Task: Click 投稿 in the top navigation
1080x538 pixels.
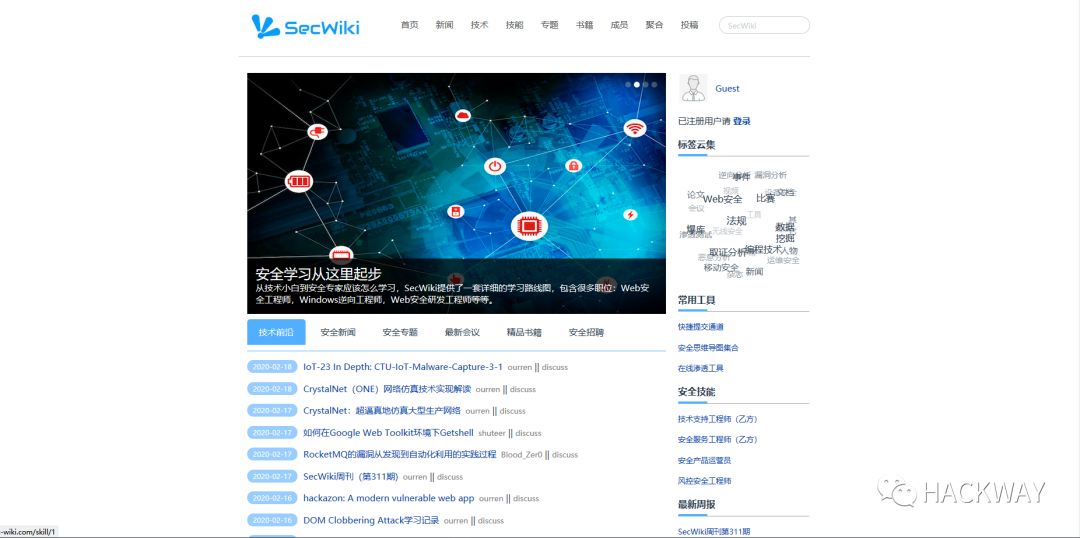Action: click(689, 25)
